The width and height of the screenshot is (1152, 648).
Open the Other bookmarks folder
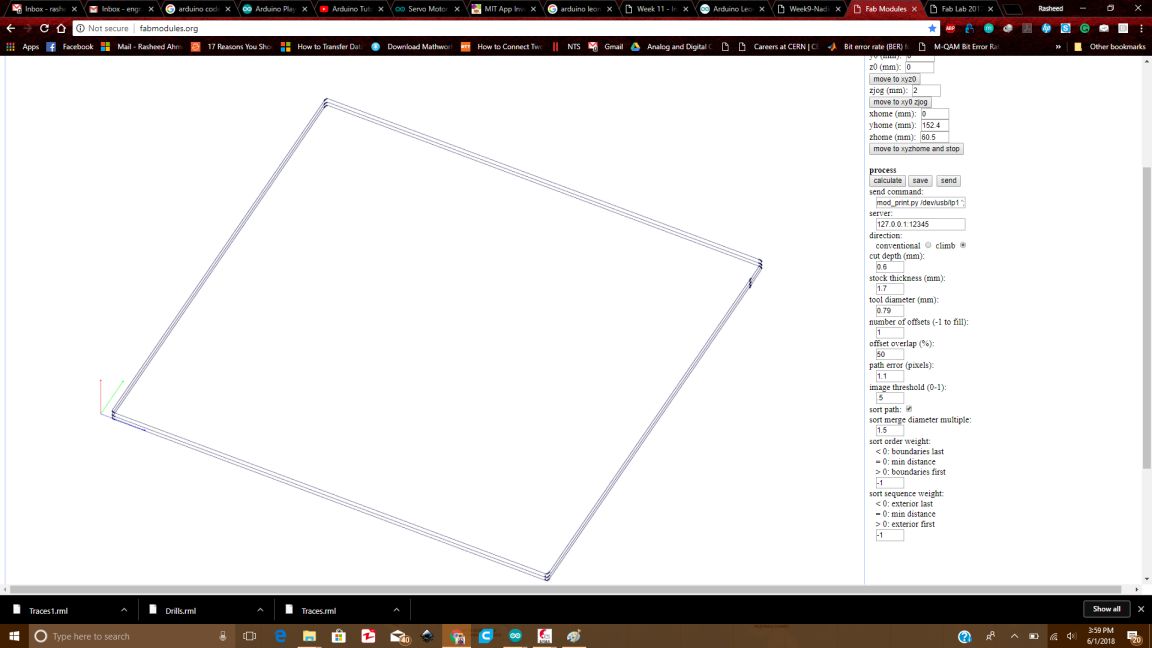click(1109, 46)
